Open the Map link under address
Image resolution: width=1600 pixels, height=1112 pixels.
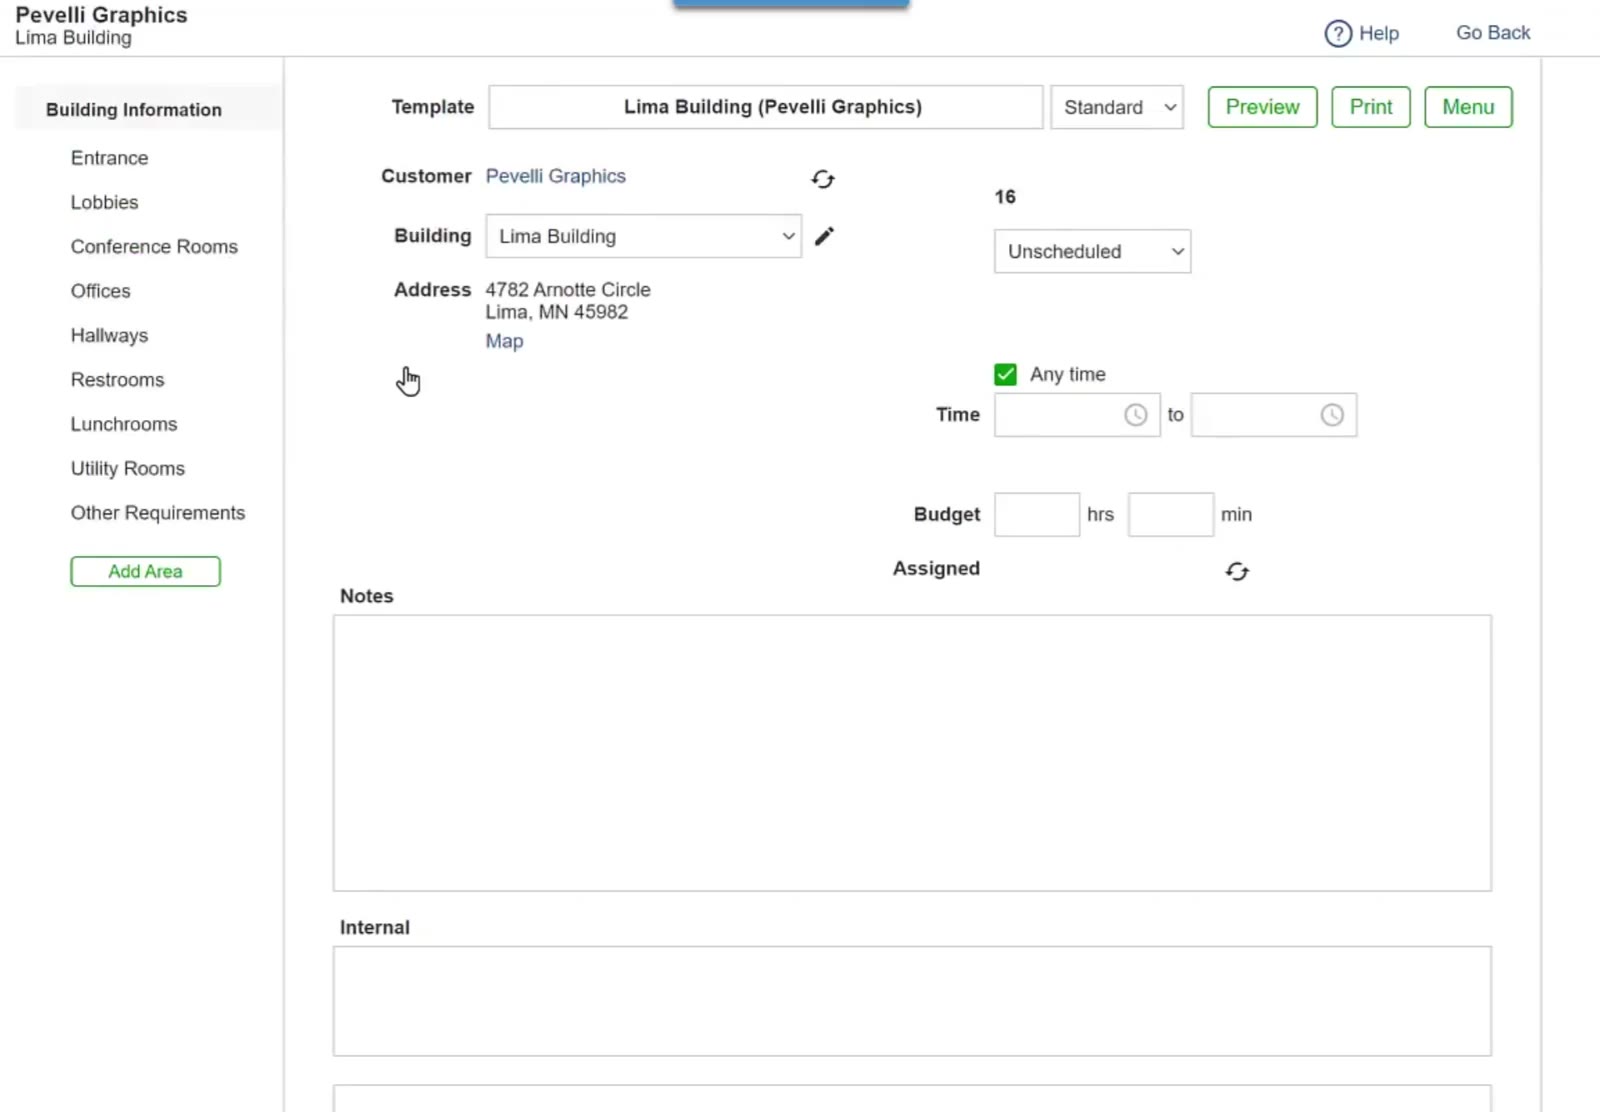[504, 341]
